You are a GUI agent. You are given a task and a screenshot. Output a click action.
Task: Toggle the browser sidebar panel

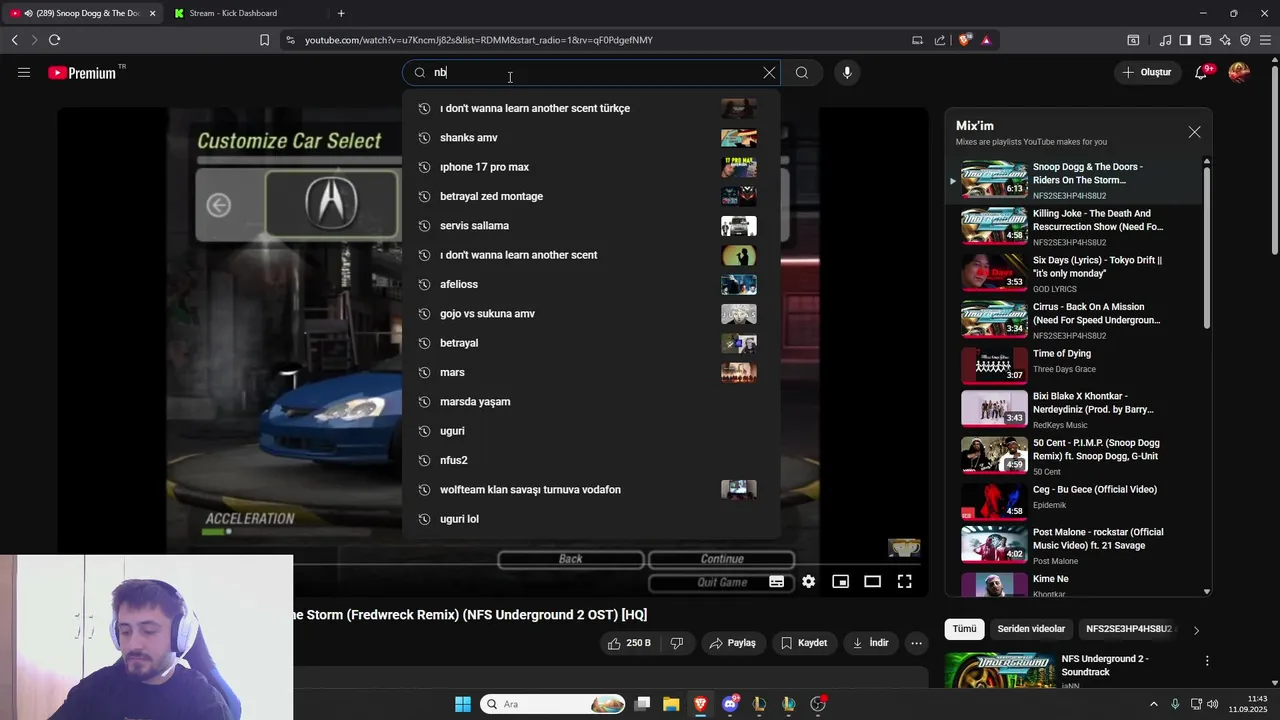(x=1185, y=40)
